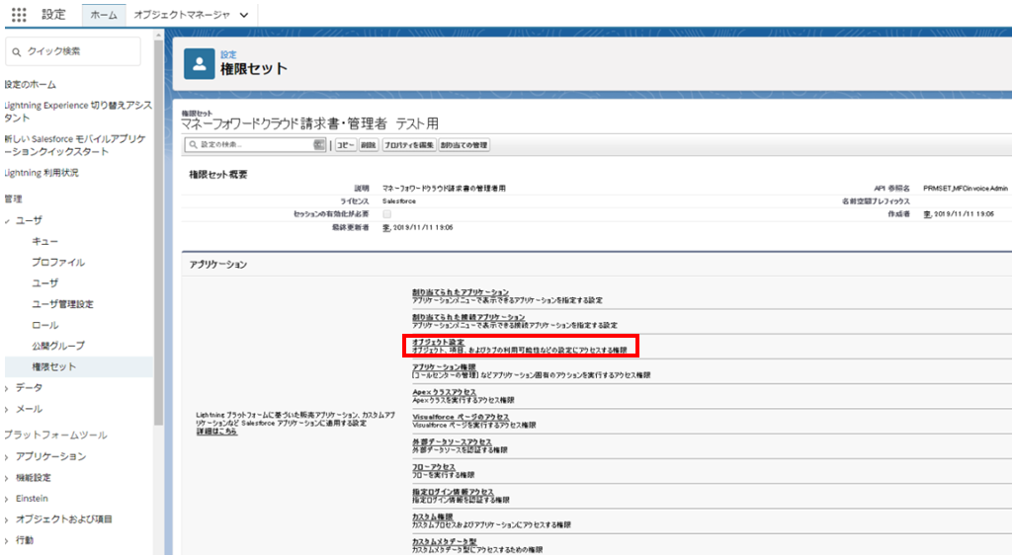This screenshot has height=556, width=1012.
Task: Open the Apex クラスアクセス link
Action: 444,393
